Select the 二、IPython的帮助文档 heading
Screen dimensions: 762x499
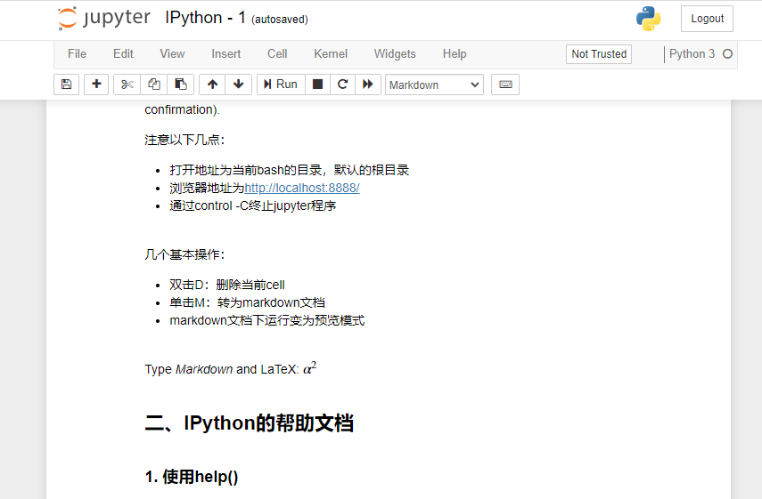[x=249, y=423]
